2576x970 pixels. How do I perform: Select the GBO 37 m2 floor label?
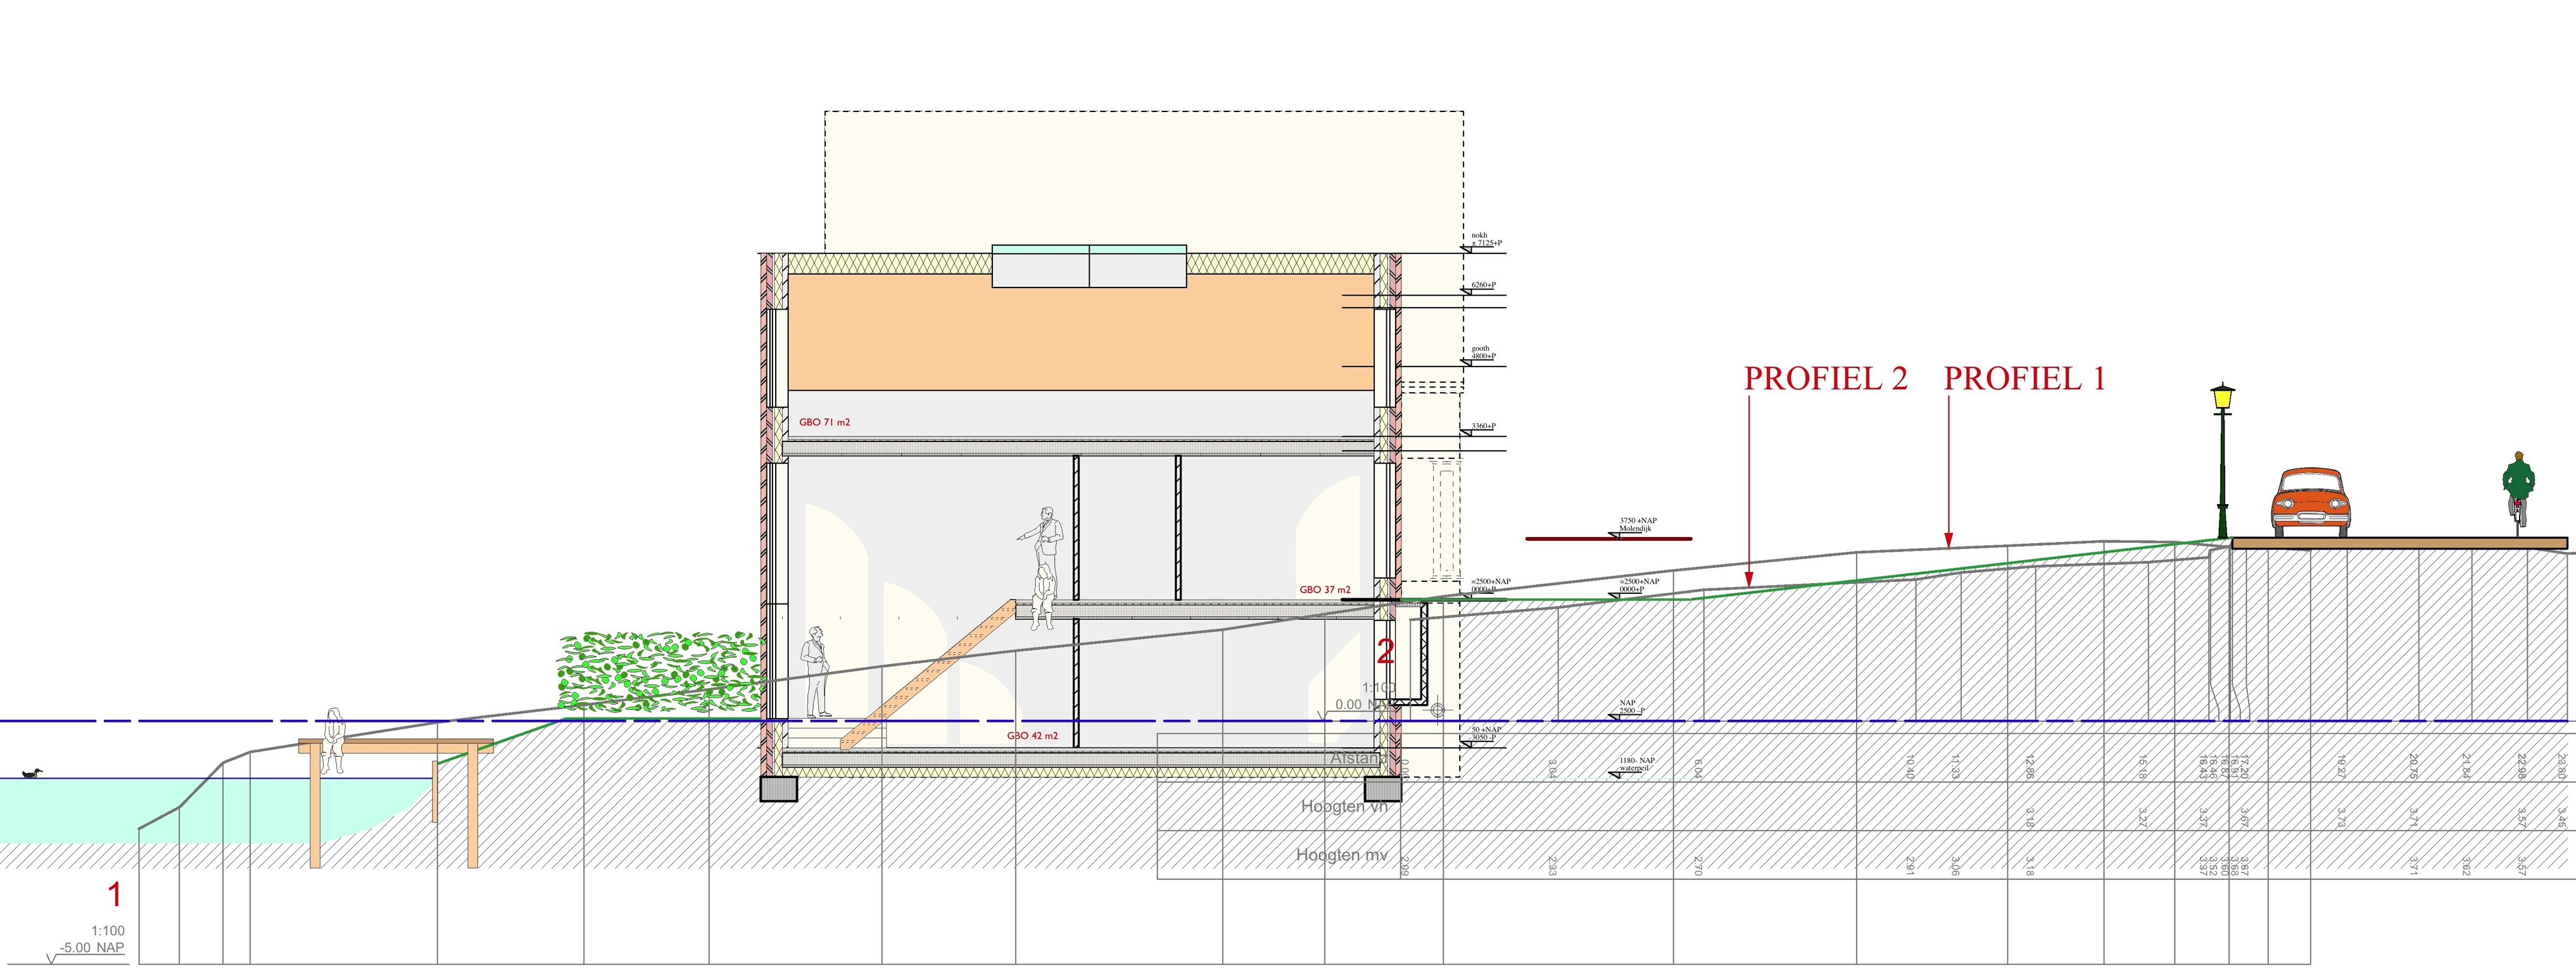tap(1325, 590)
